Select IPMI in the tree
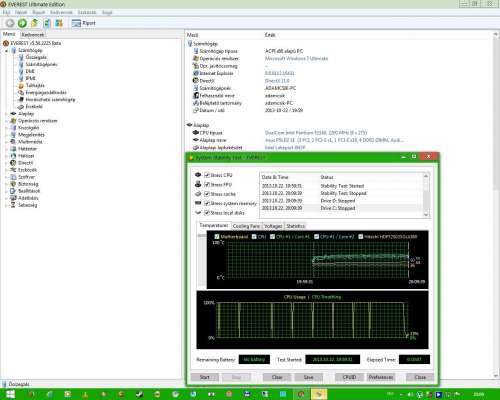Screen dimensions: 500x400 (30, 78)
